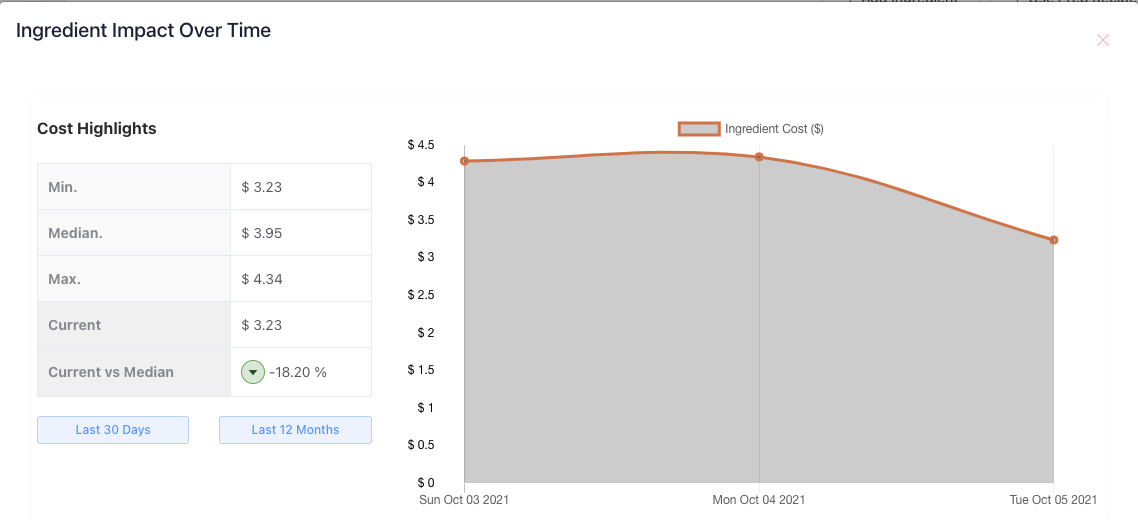Click the Tue Oct 05 2021 axis label
1138x520 pixels.
[x=1052, y=499]
